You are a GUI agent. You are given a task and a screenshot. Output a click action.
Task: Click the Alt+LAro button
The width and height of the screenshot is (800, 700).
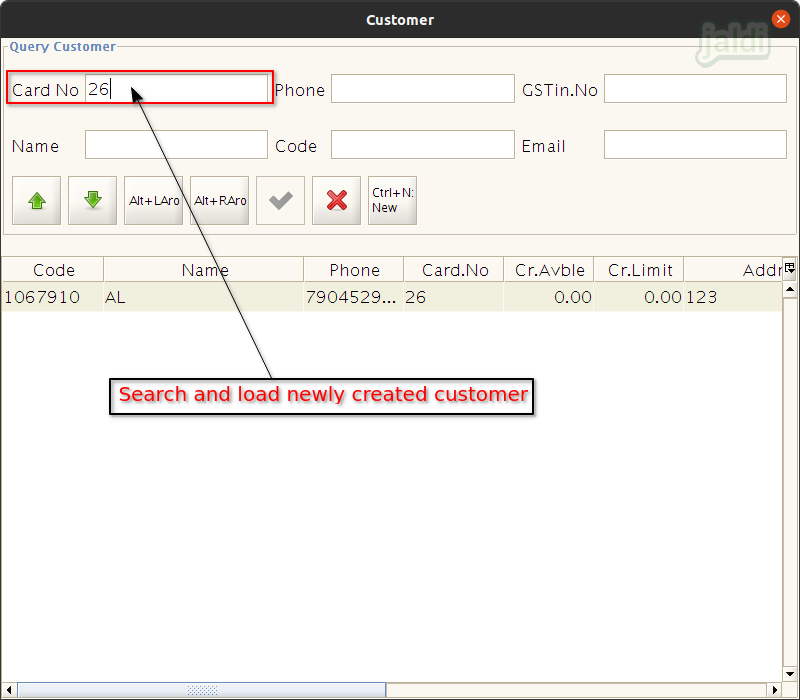click(x=154, y=201)
